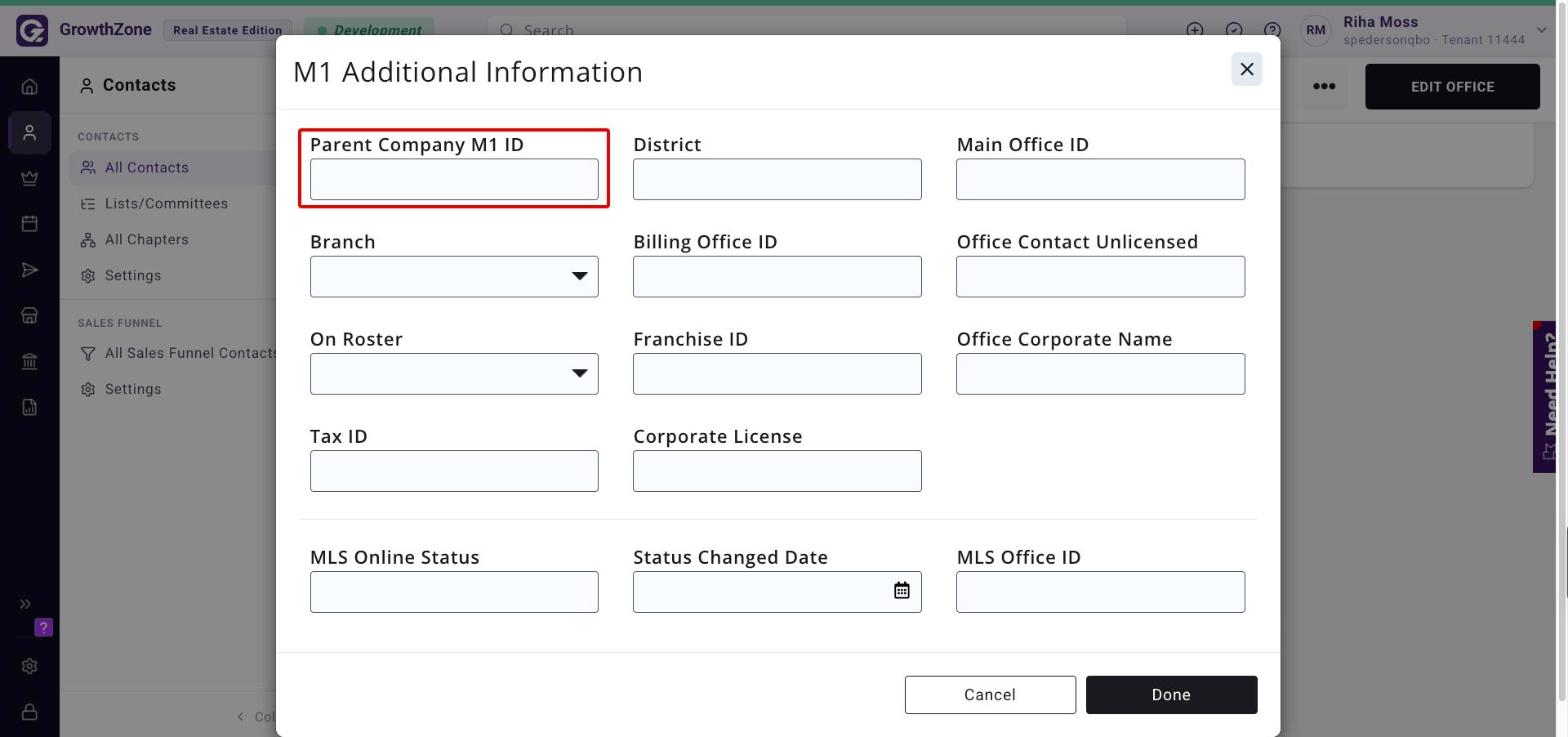This screenshot has width=1568, height=737.
Task: Open the Home icon in the left sidebar
Action: (30, 87)
